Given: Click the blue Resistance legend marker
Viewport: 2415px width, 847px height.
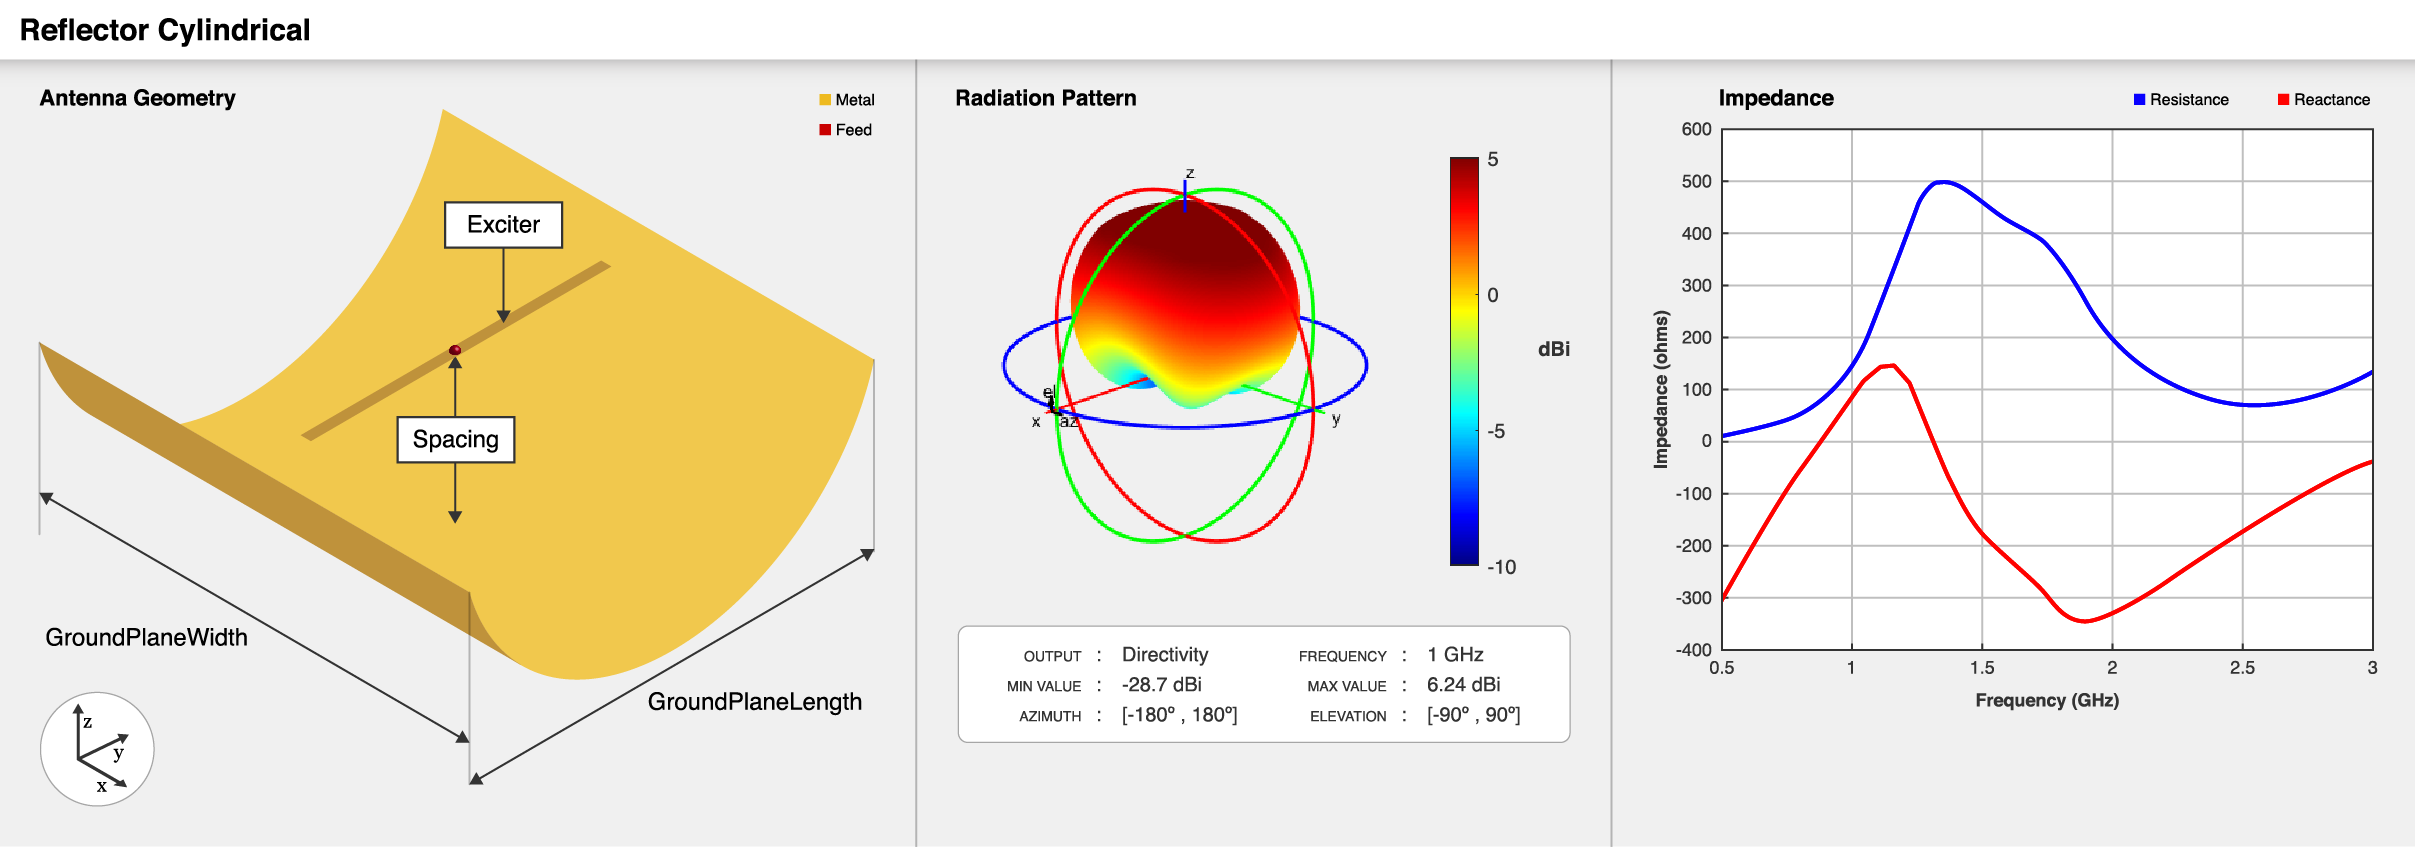Looking at the screenshot, I should click(2139, 100).
